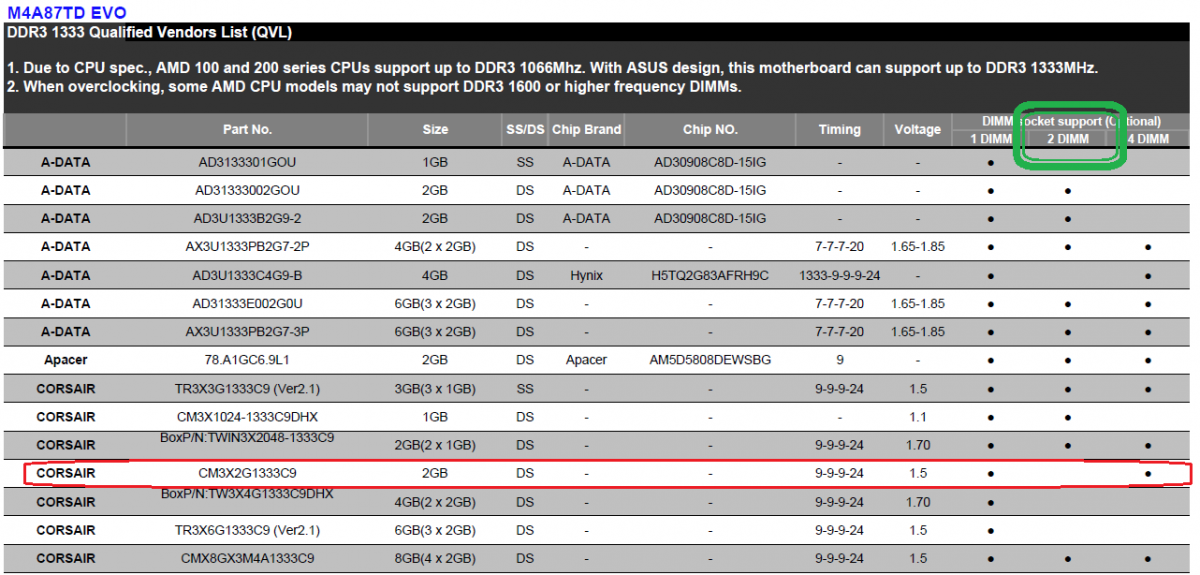Click CORSAIR vendor in the CMX8GX3M4A1333C9 row
Viewport: 1200px width, 575px height.
(x=65, y=558)
